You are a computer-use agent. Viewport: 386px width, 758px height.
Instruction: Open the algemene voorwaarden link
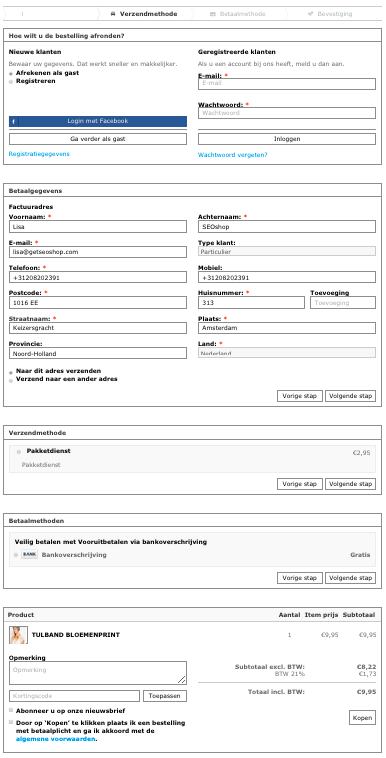point(56,739)
